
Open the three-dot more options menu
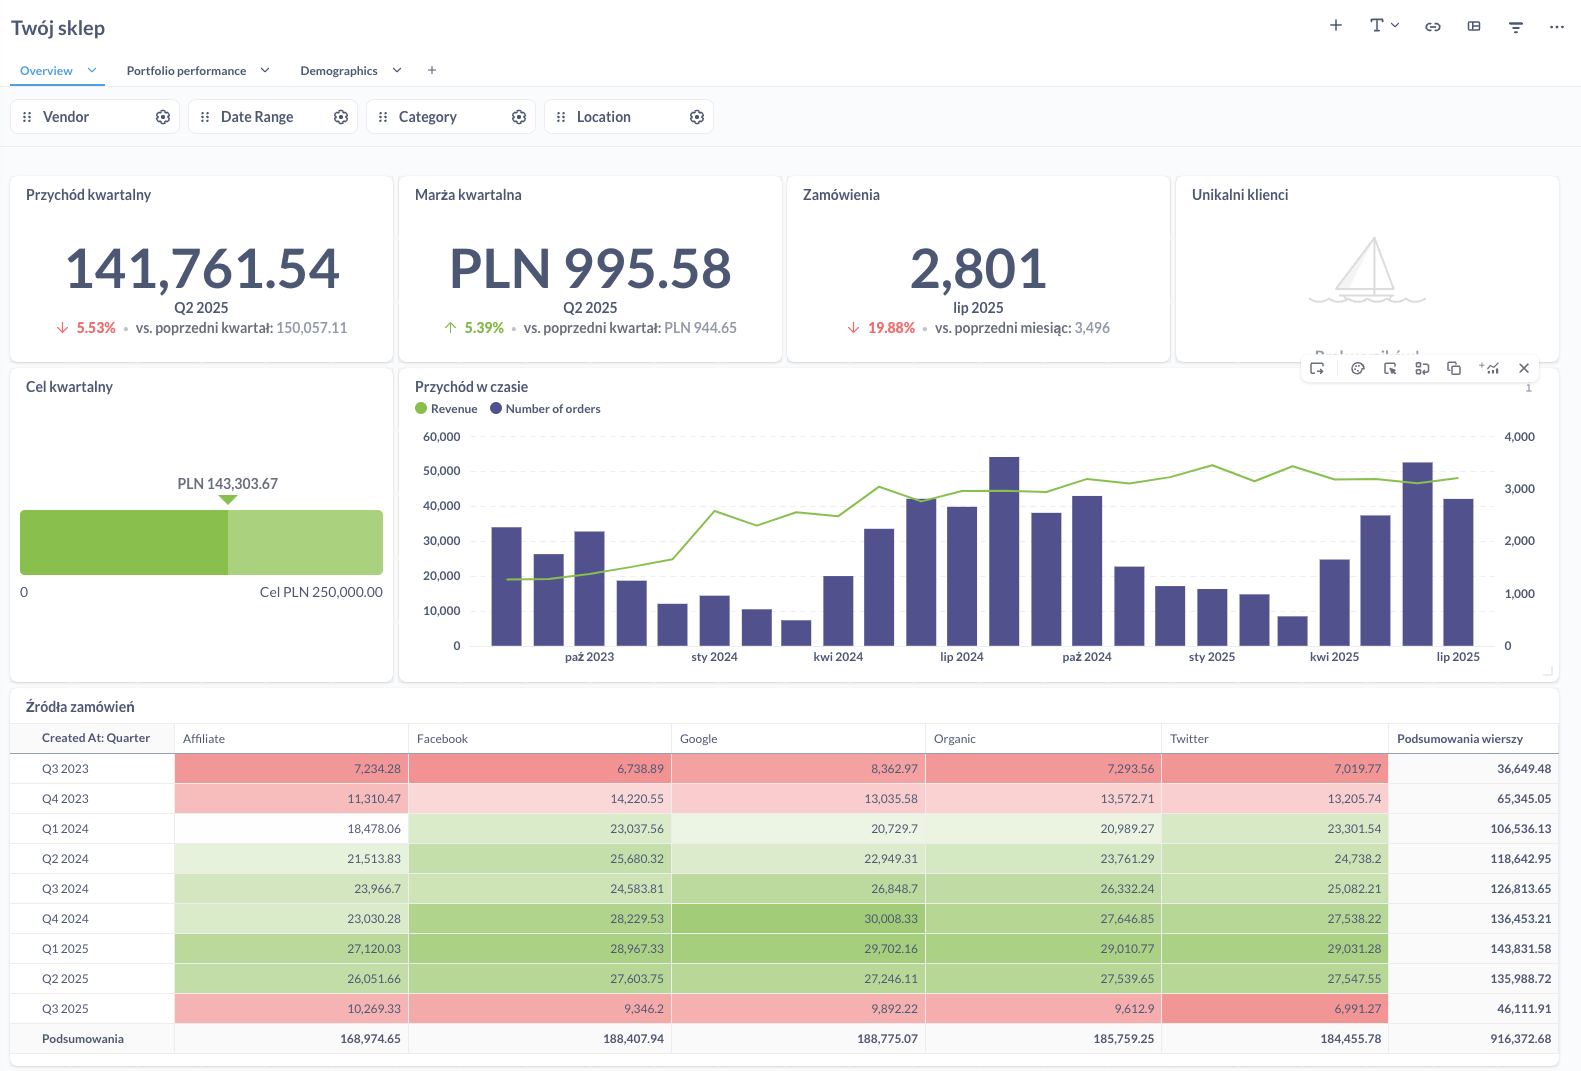coord(1557,27)
